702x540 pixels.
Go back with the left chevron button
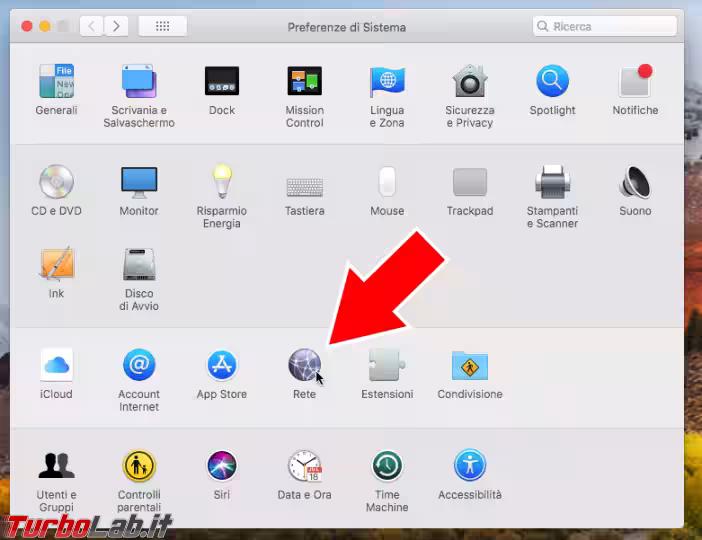click(x=92, y=26)
